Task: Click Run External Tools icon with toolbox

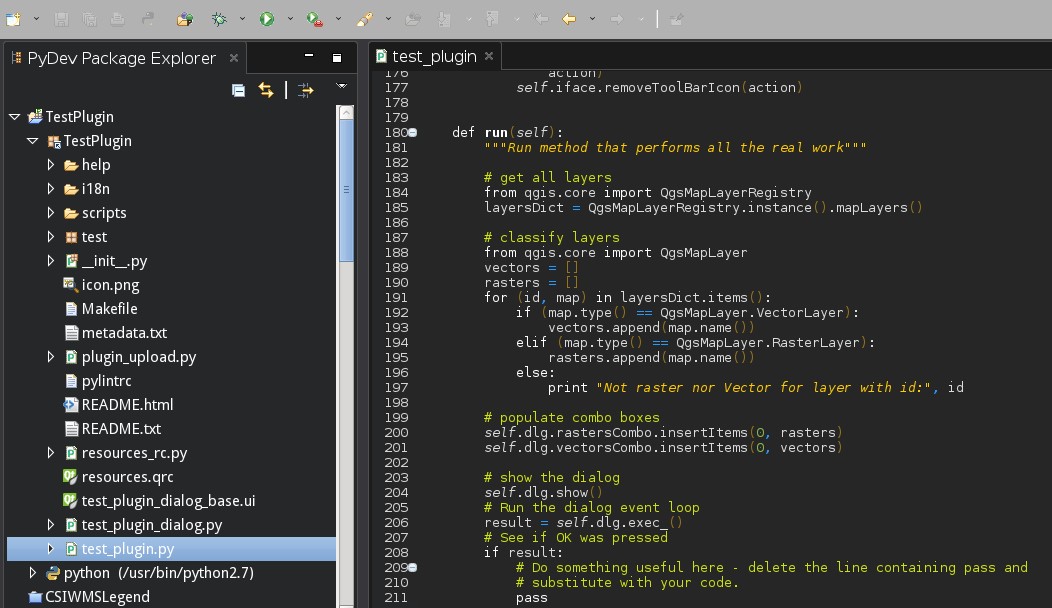Action: coord(315,19)
